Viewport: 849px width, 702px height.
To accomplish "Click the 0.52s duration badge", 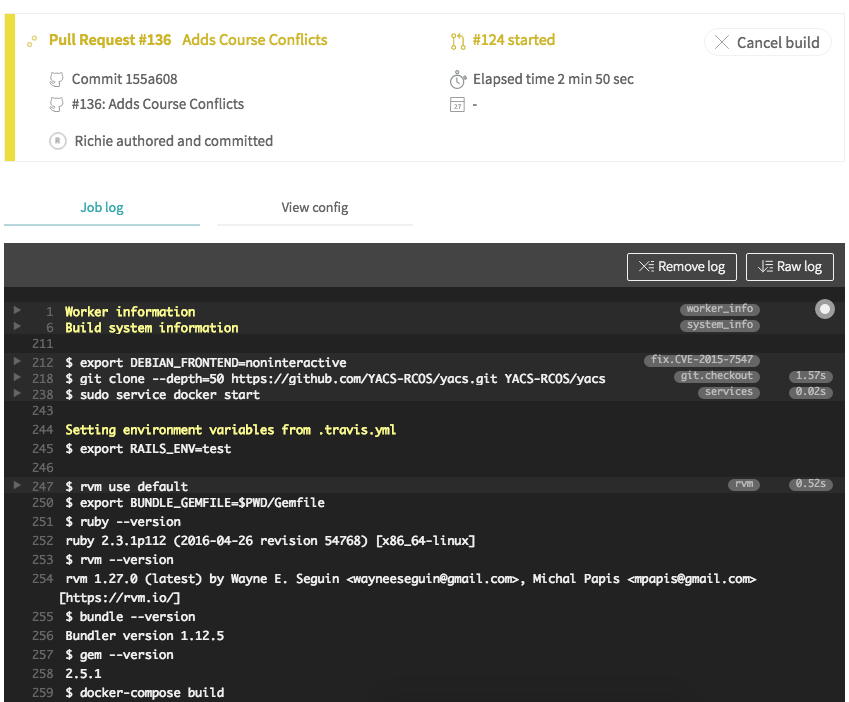I will 811,484.
